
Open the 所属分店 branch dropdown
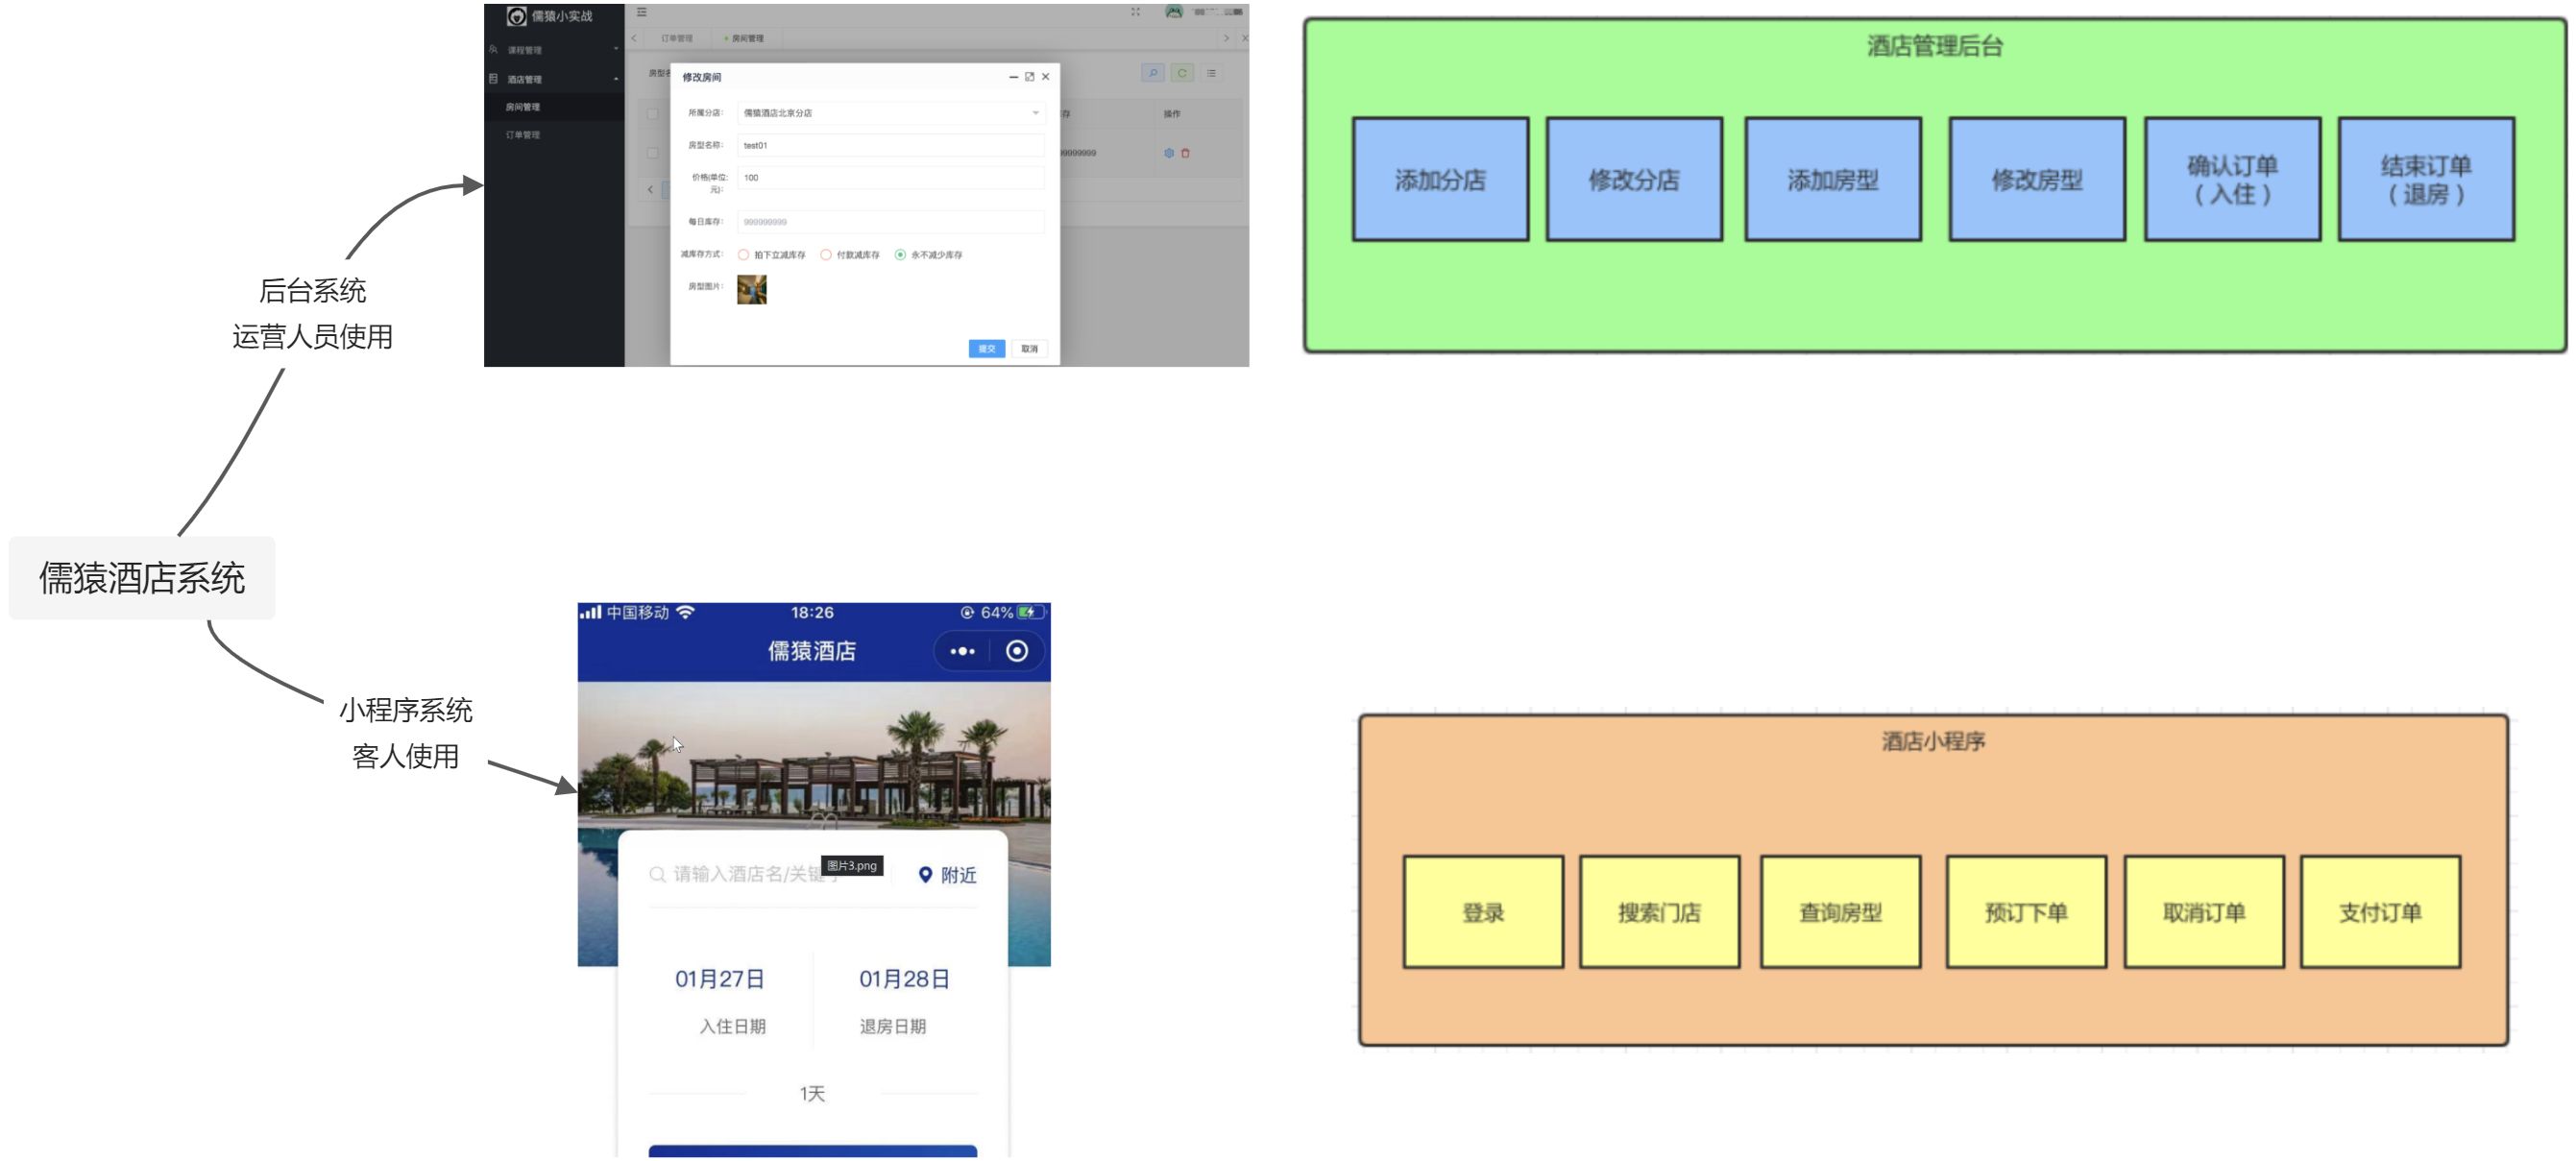tap(890, 113)
